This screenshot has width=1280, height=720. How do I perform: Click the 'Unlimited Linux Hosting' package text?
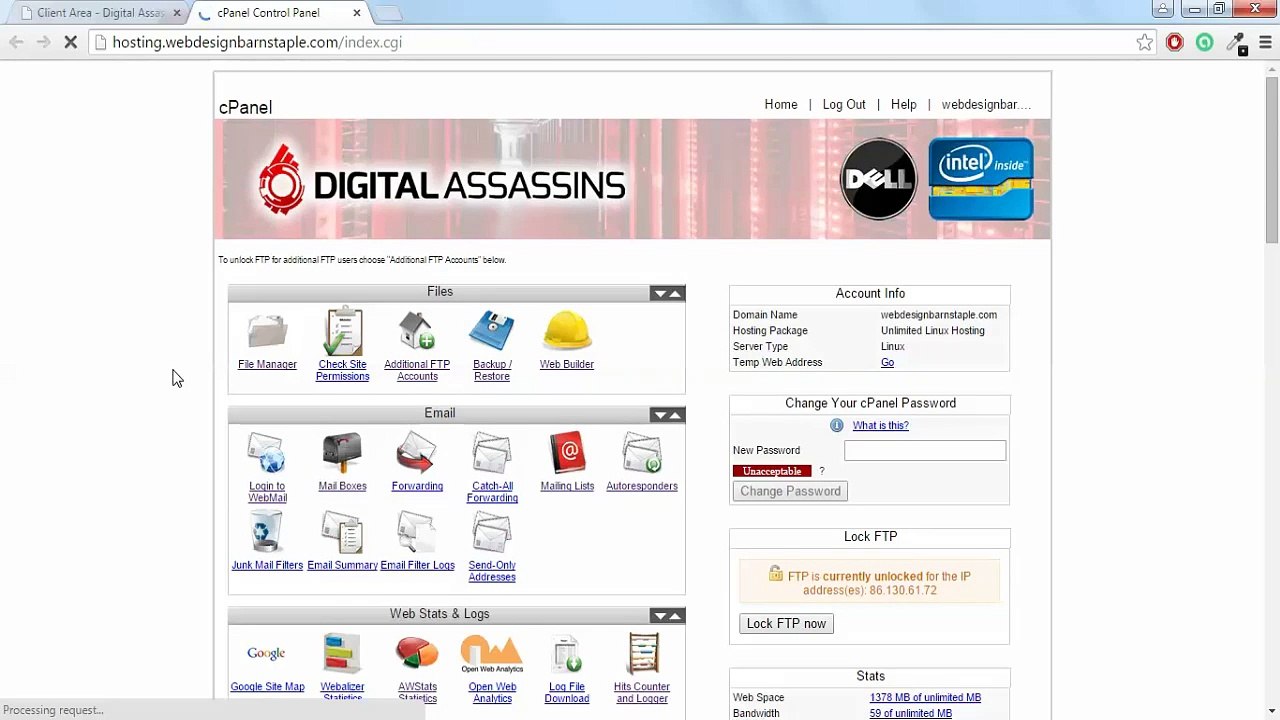[932, 330]
